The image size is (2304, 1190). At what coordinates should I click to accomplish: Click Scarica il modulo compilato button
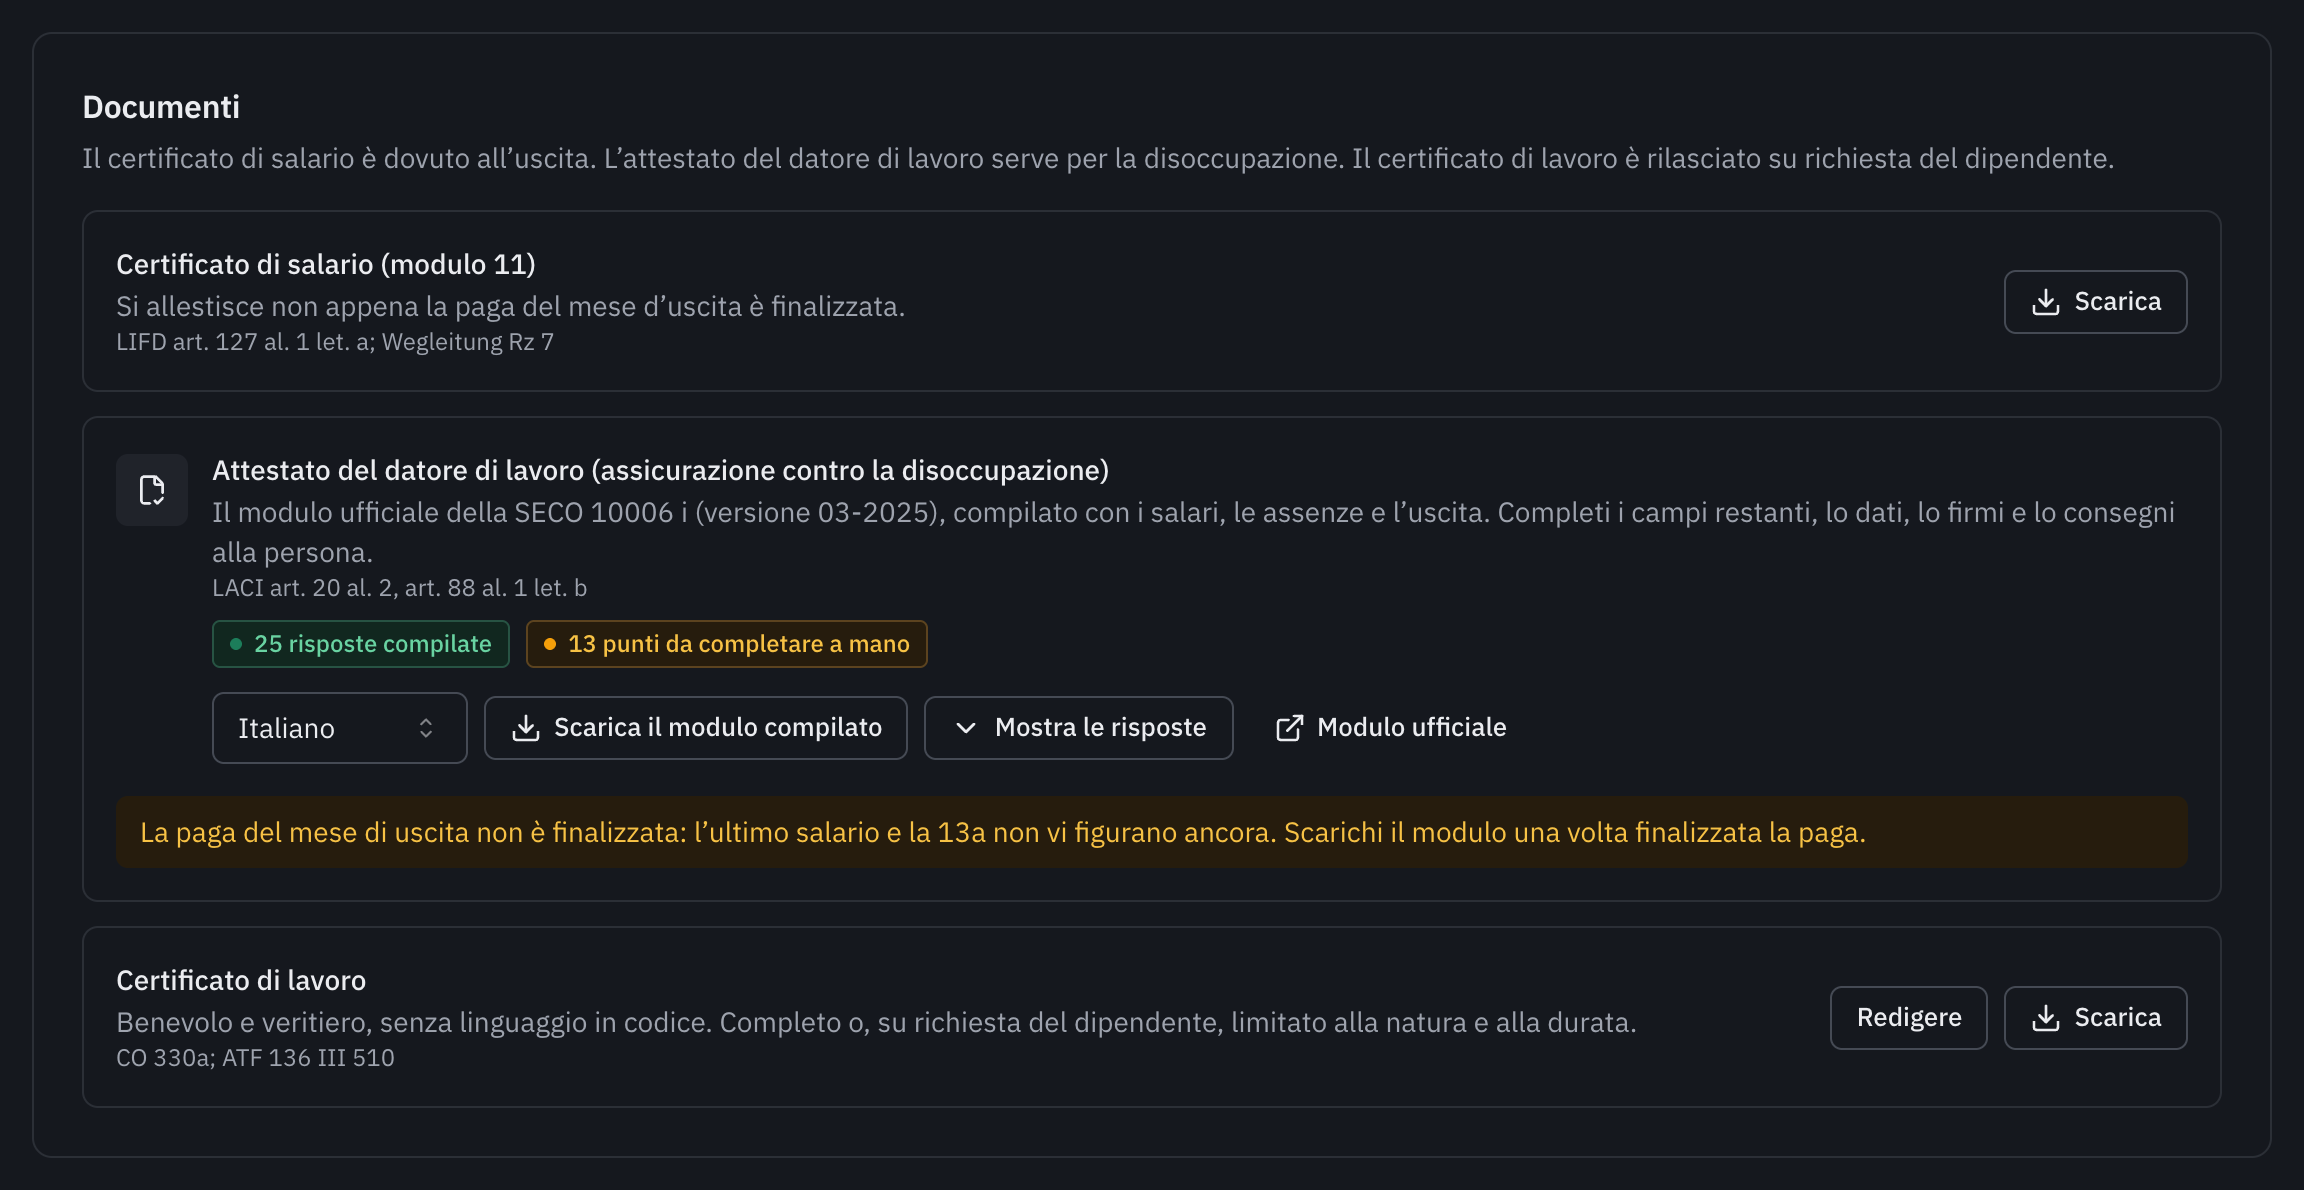696,728
